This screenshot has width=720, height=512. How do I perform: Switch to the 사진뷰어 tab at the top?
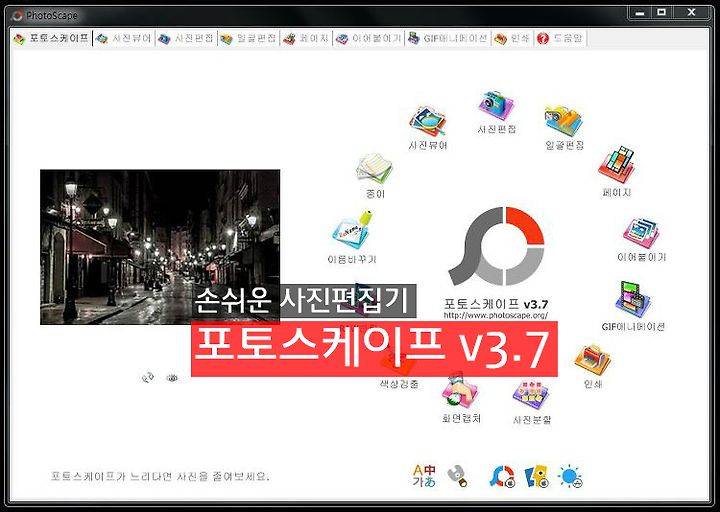(x=124, y=39)
